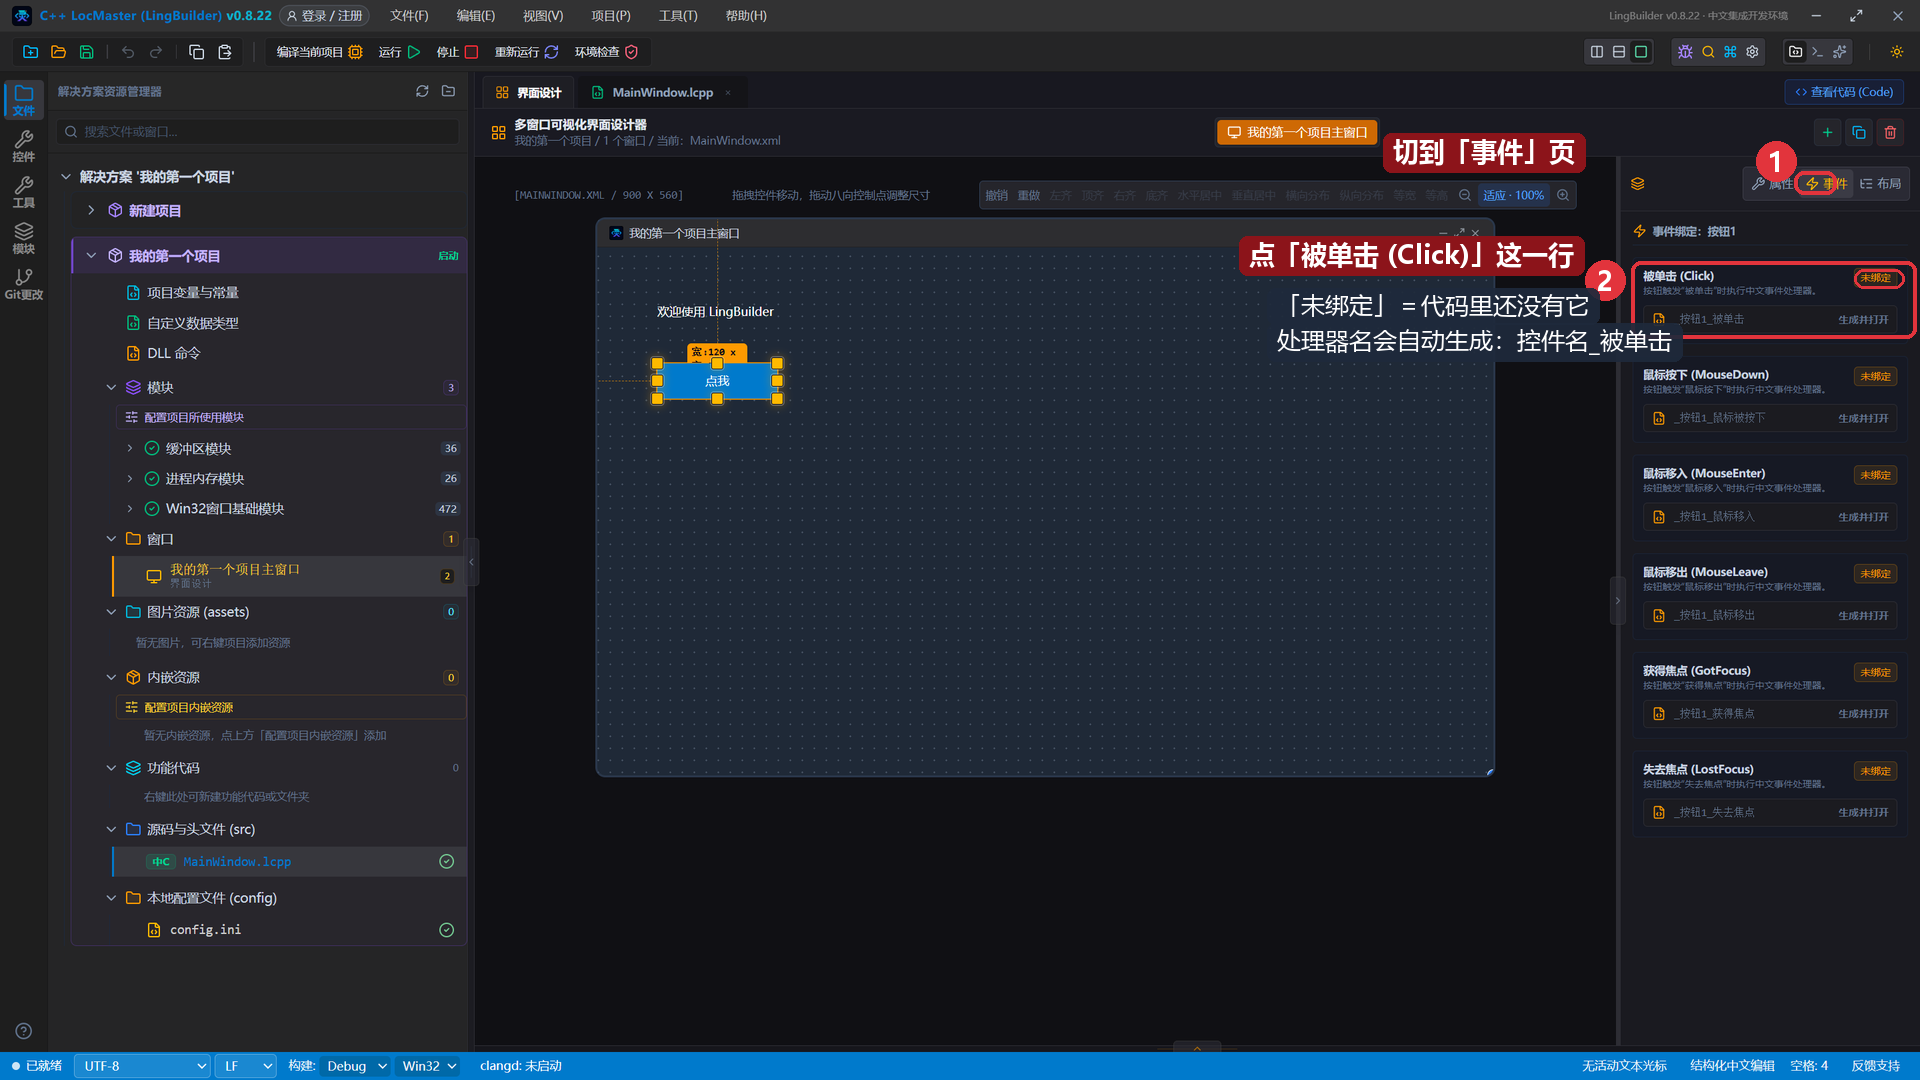This screenshot has width=1920, height=1080.
Task: Add a new window with the plus icon
Action: (x=1827, y=132)
